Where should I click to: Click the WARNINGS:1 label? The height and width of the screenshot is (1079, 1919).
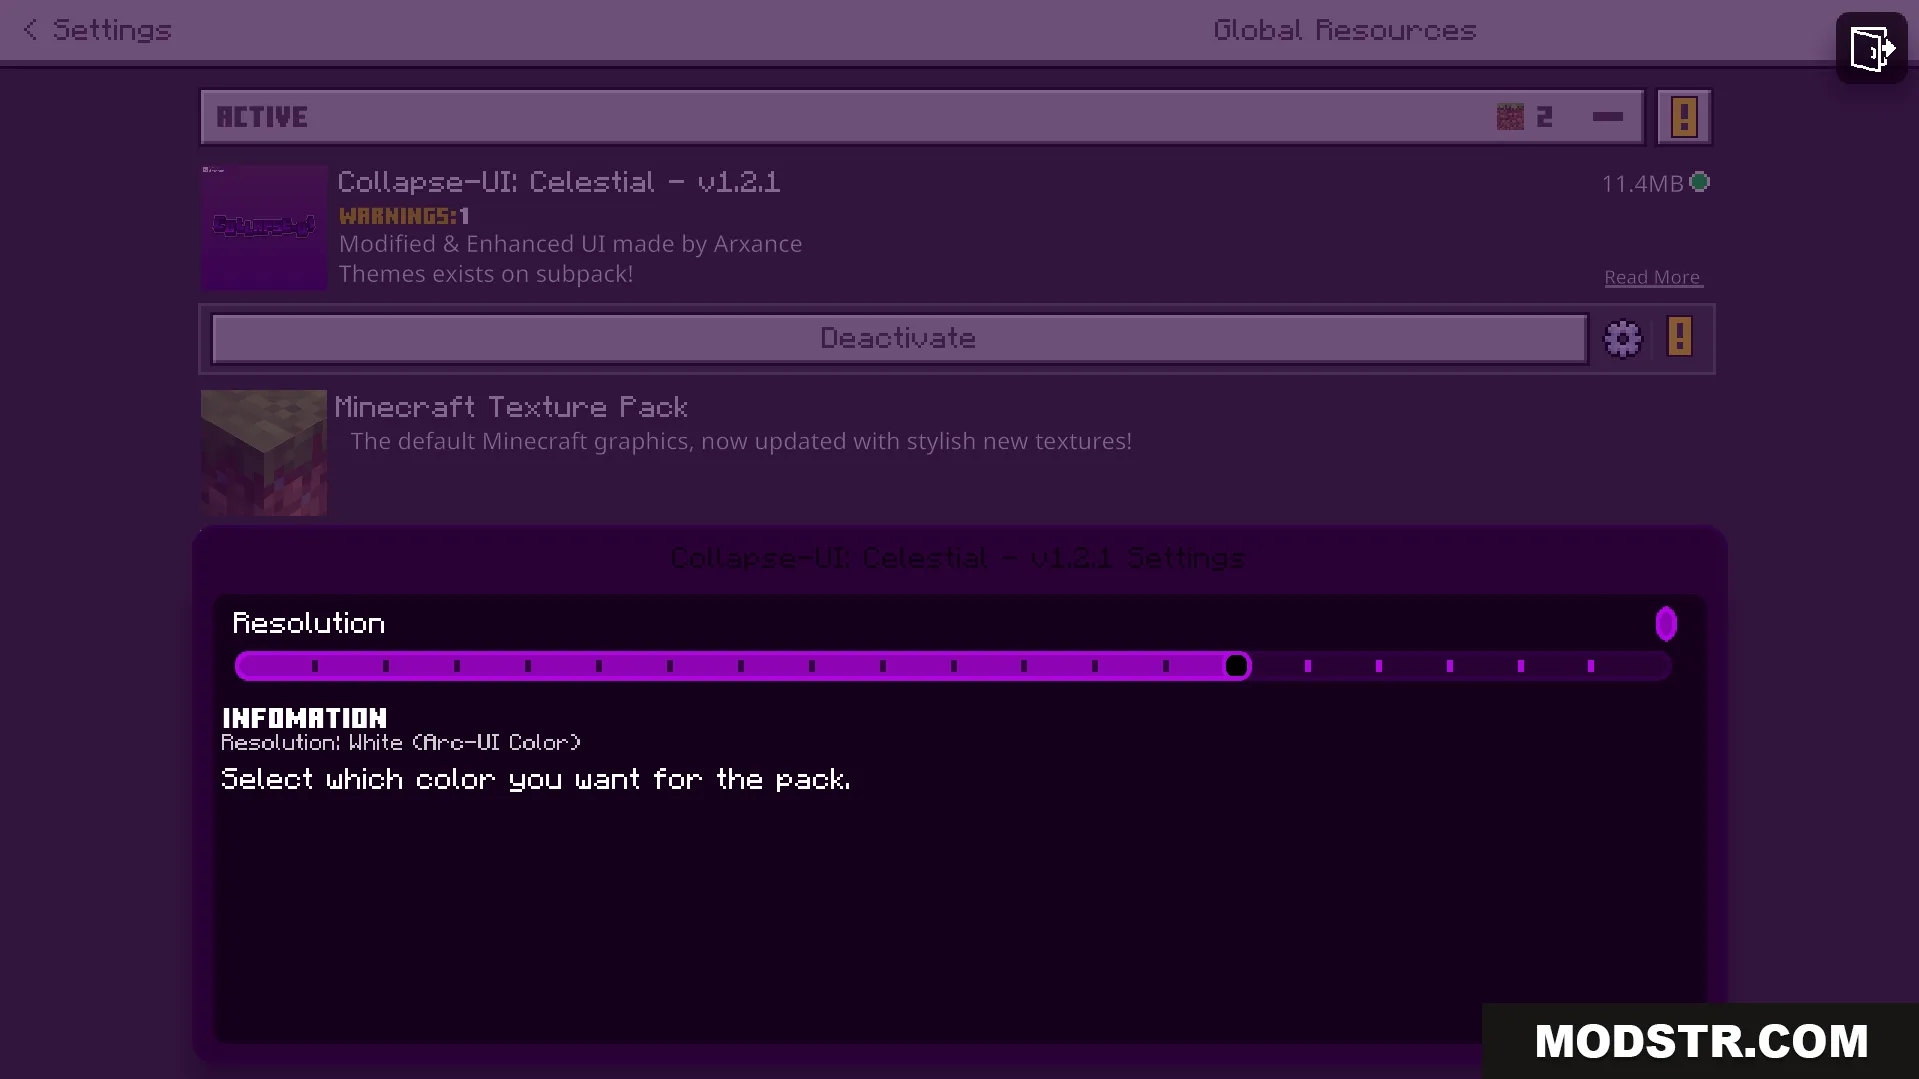click(x=404, y=216)
